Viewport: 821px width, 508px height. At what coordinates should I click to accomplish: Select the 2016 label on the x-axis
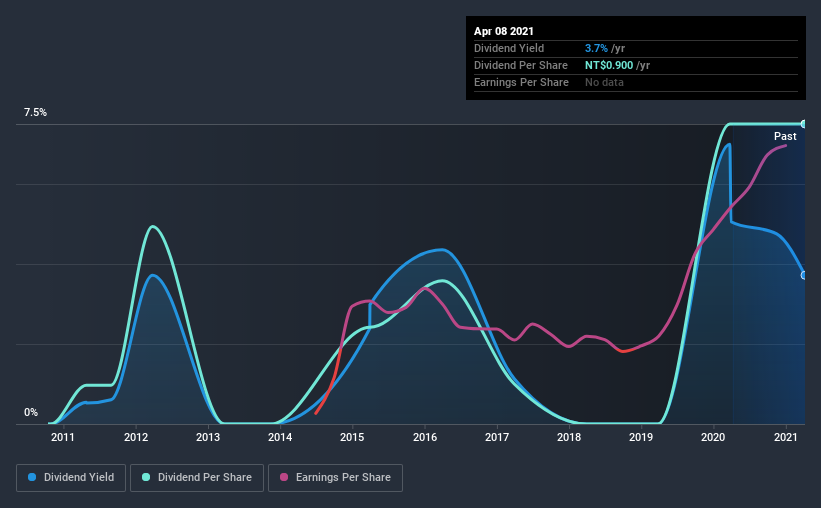click(x=425, y=437)
